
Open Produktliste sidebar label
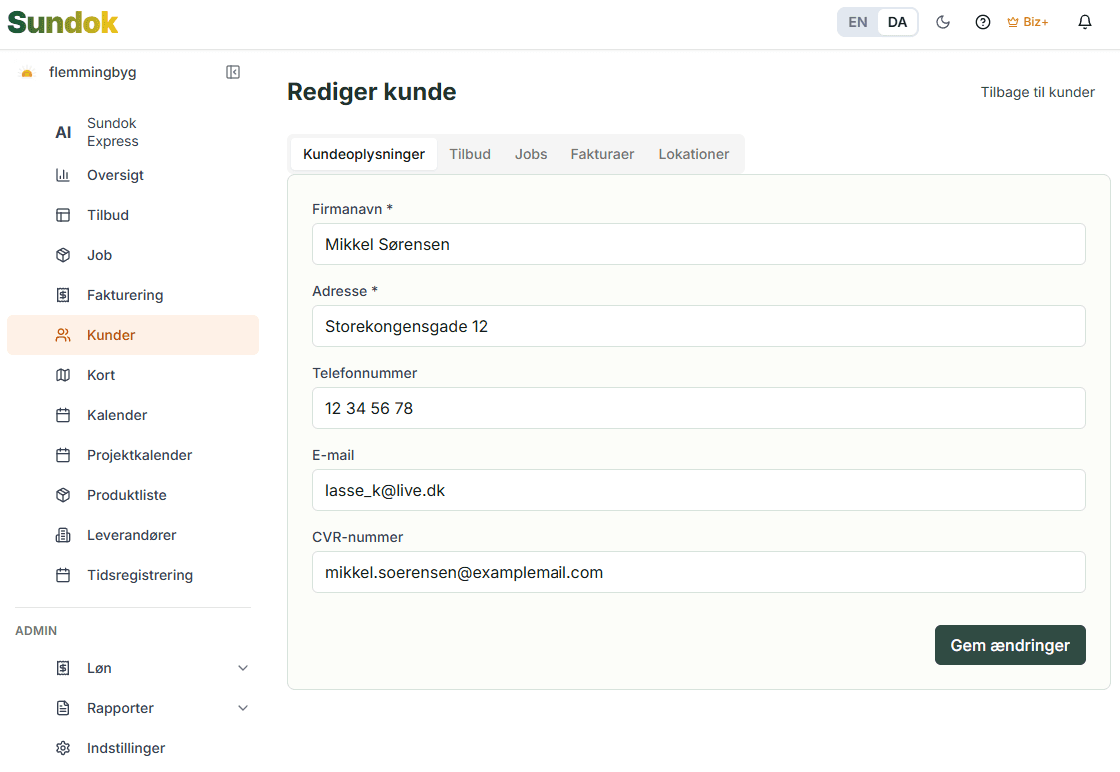click(126, 495)
